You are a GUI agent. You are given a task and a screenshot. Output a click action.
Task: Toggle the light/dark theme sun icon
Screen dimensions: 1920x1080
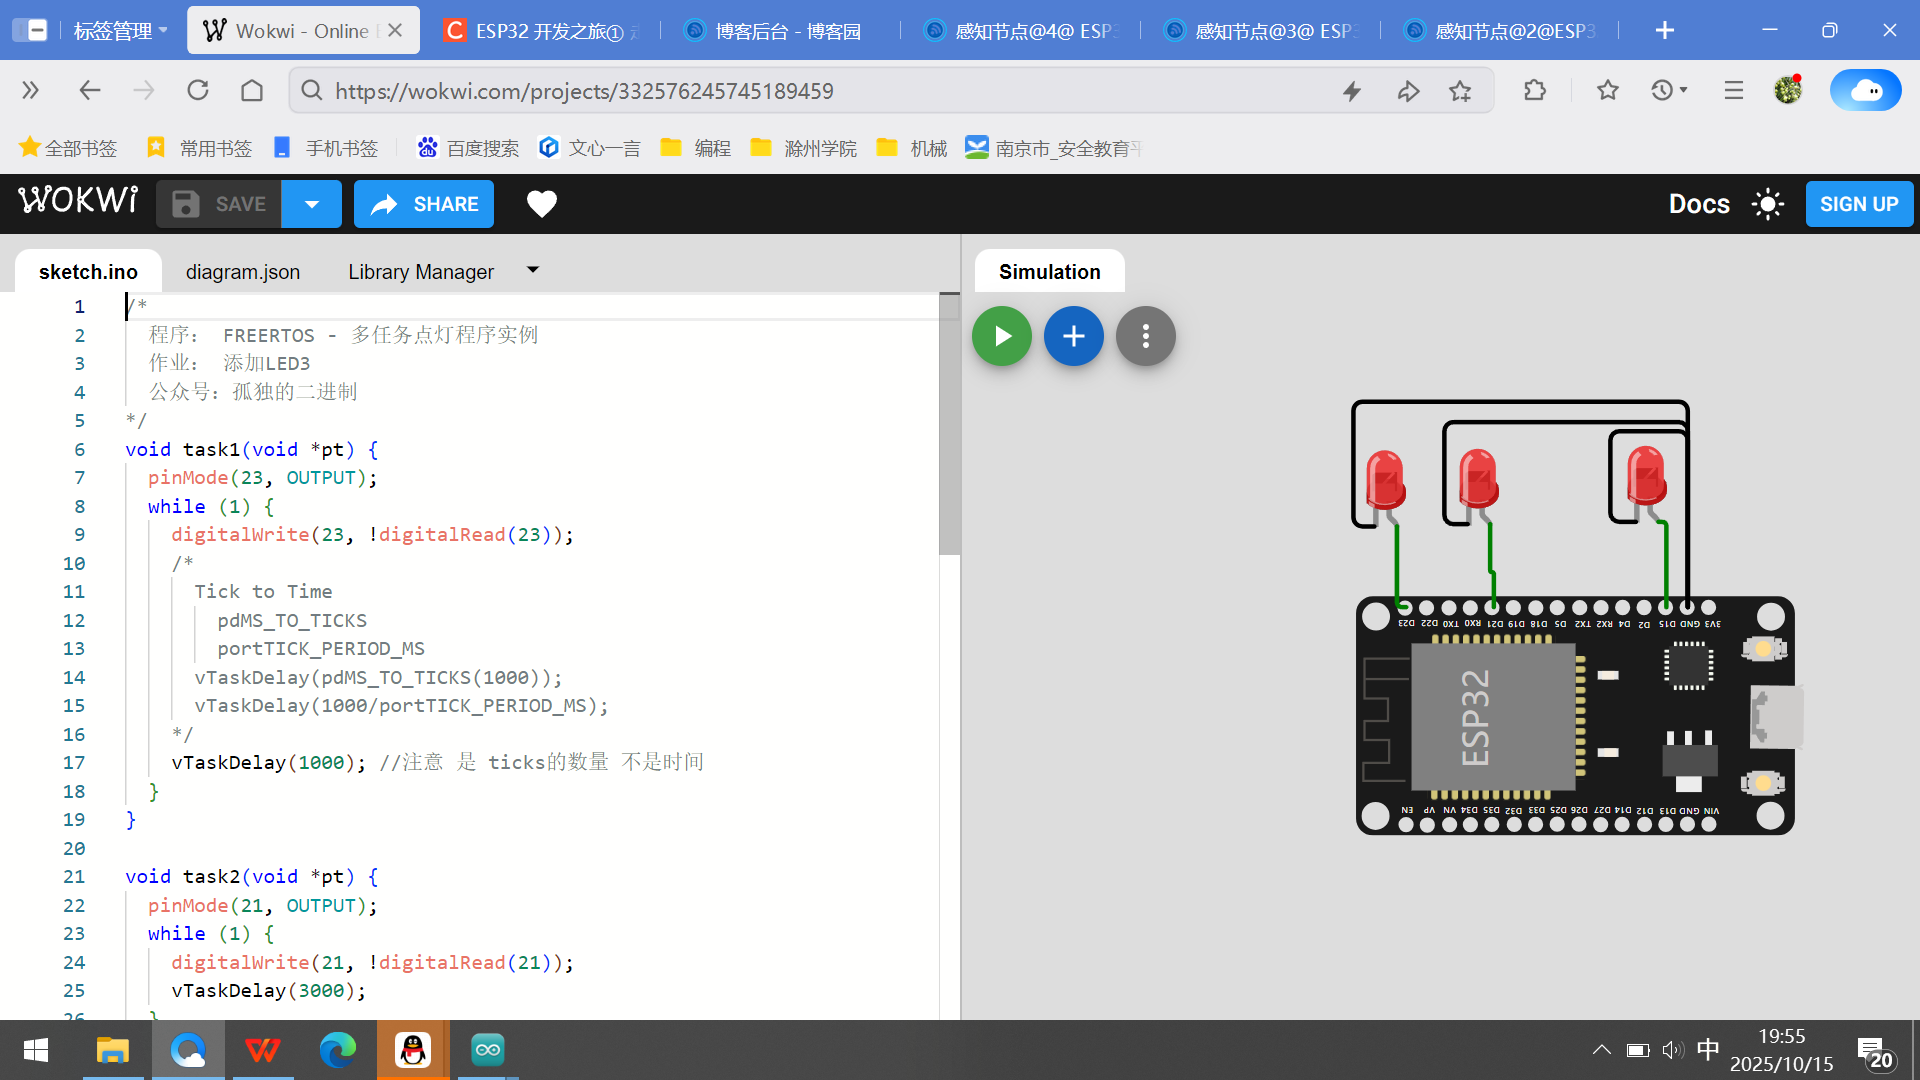tap(1768, 204)
